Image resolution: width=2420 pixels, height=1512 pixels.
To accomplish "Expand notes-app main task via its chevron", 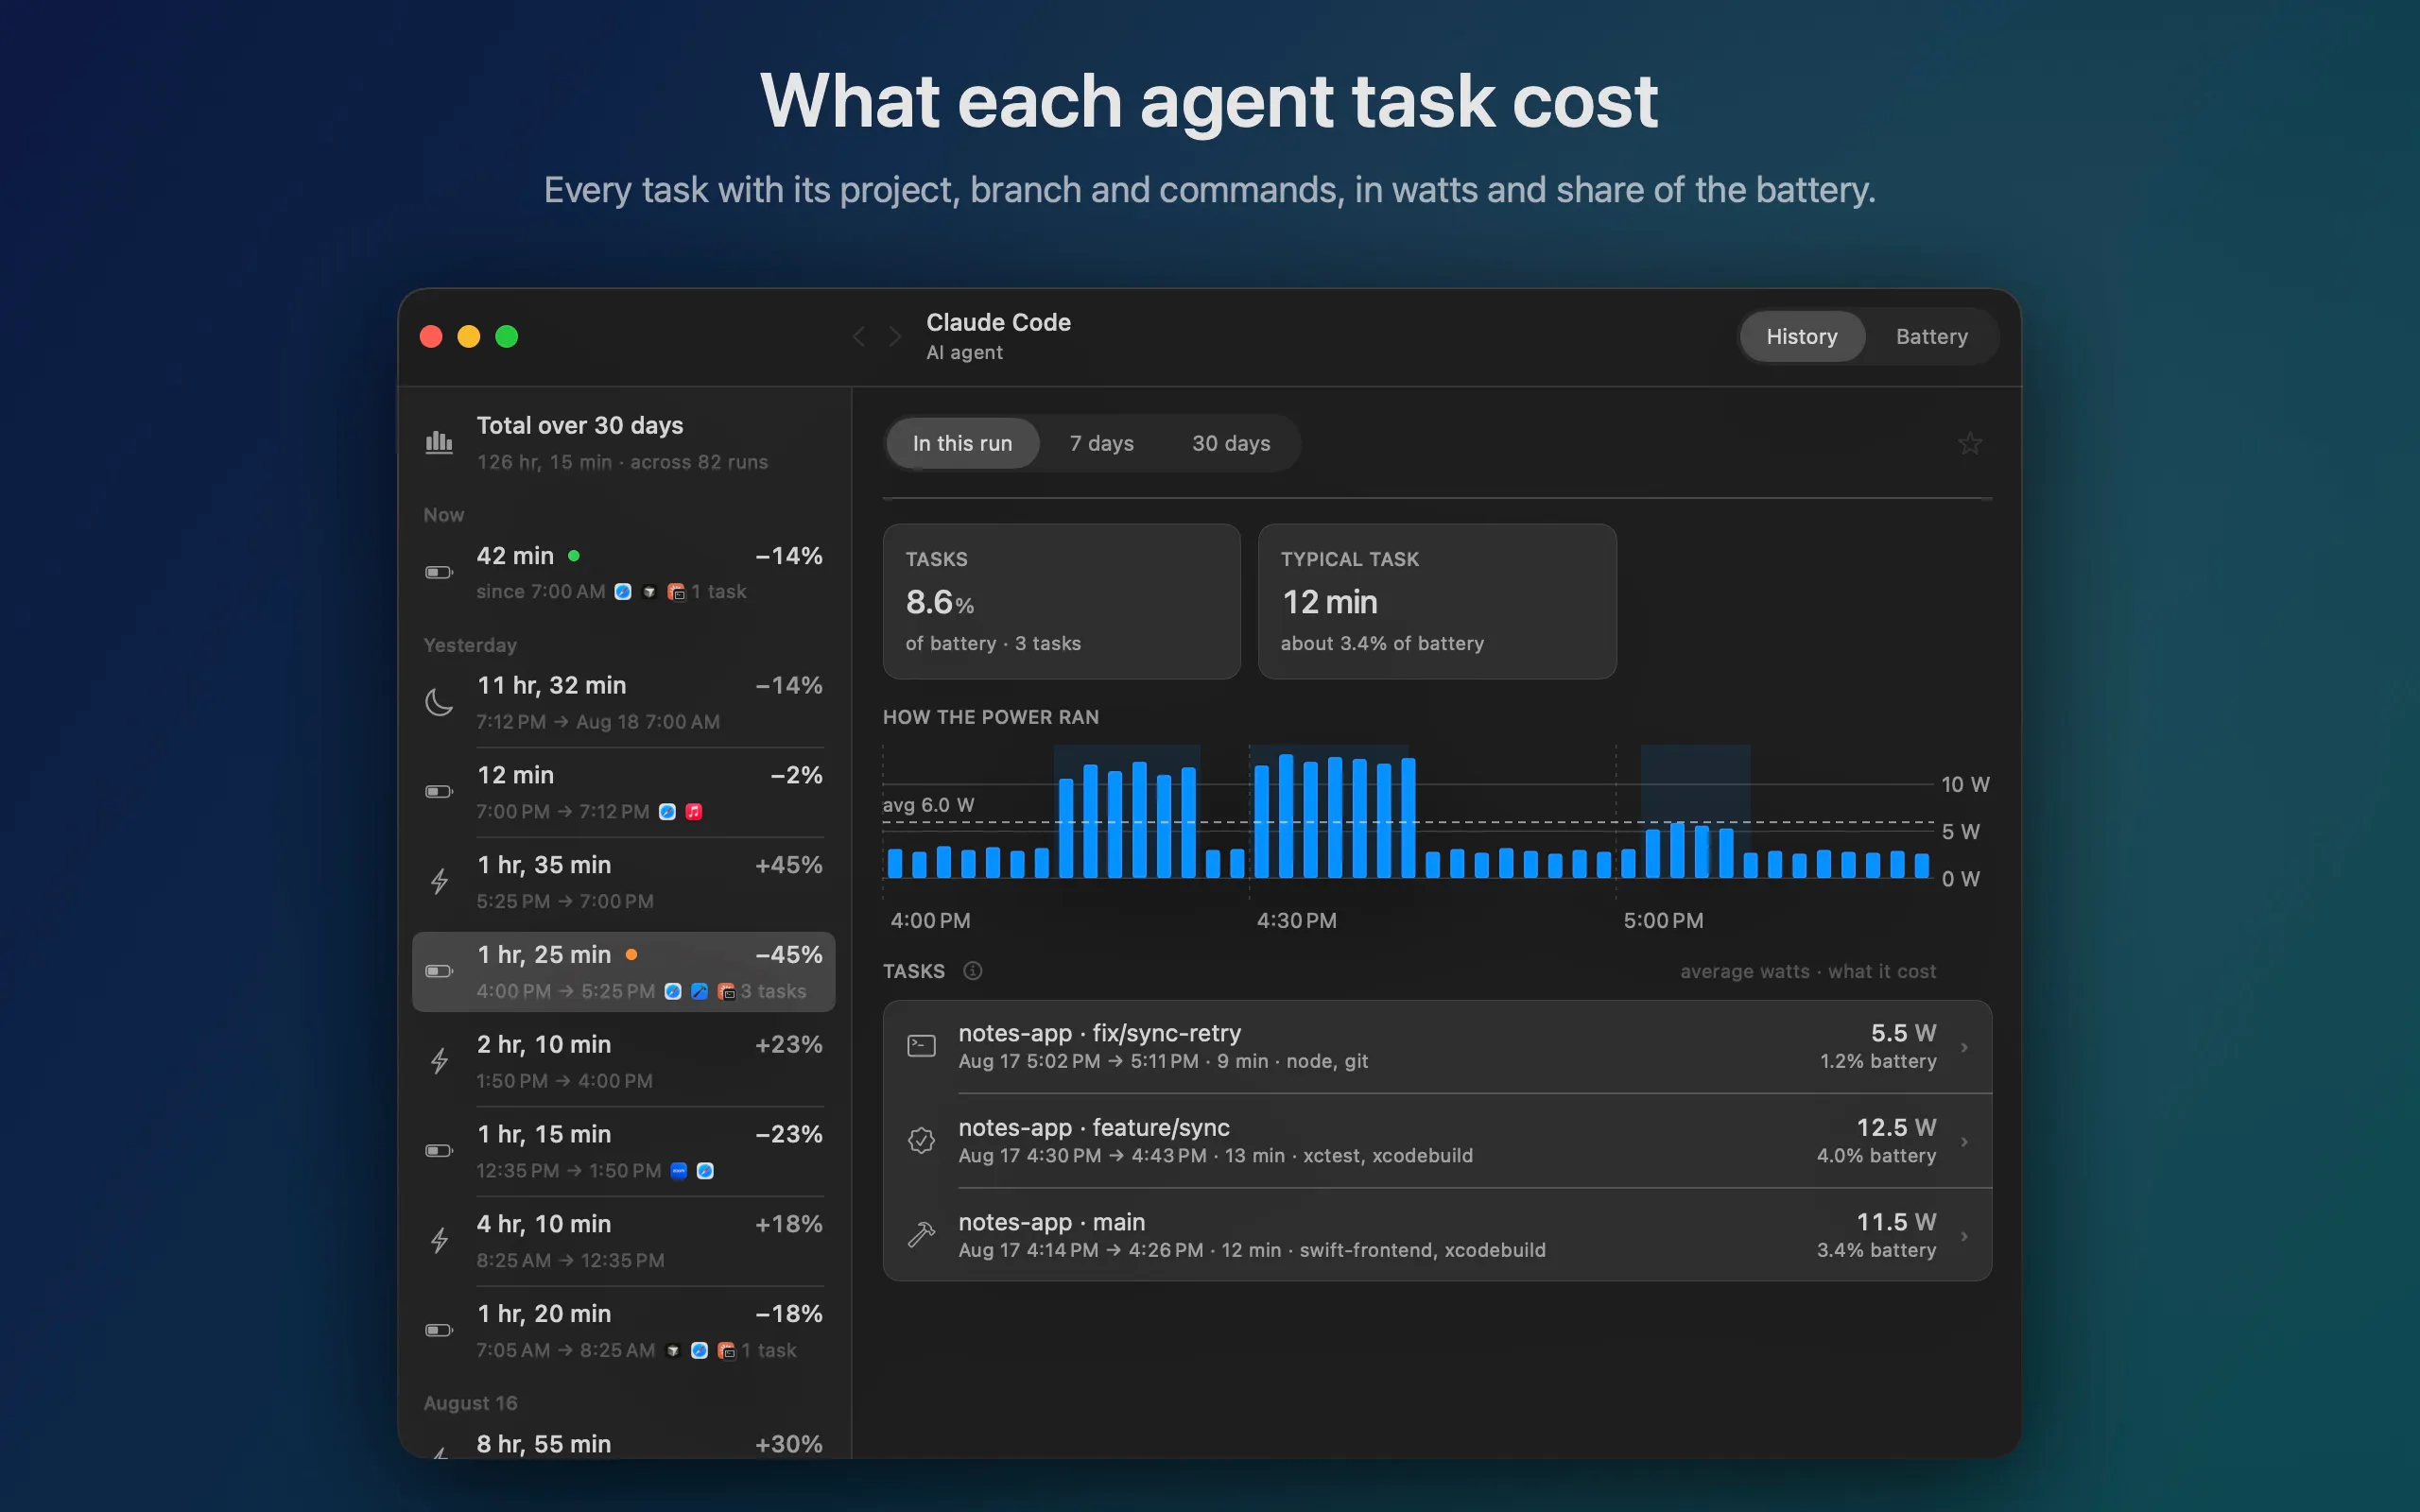I will tap(1964, 1236).
